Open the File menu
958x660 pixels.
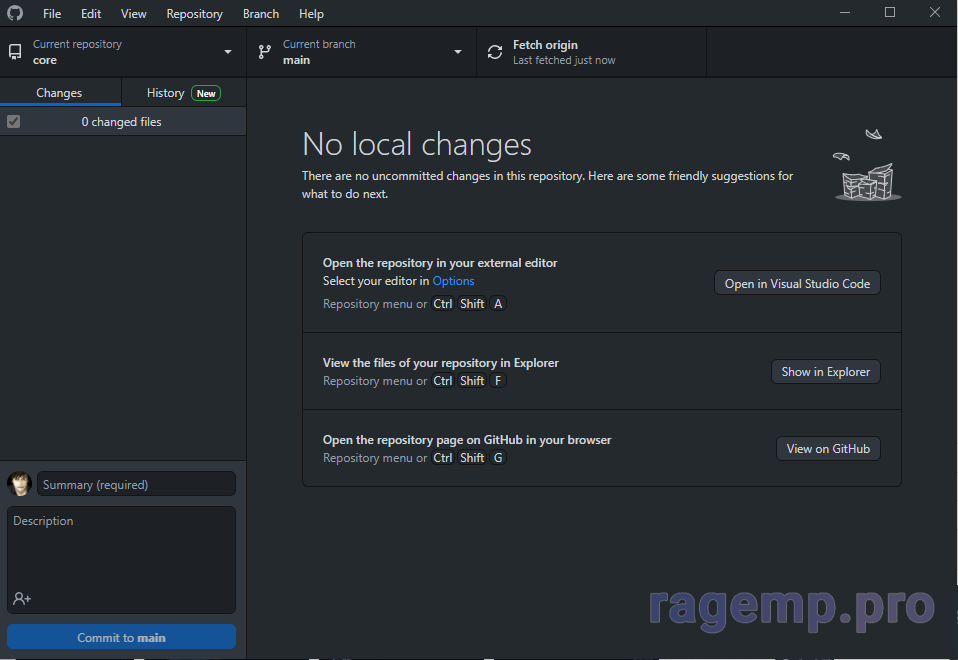tap(52, 13)
